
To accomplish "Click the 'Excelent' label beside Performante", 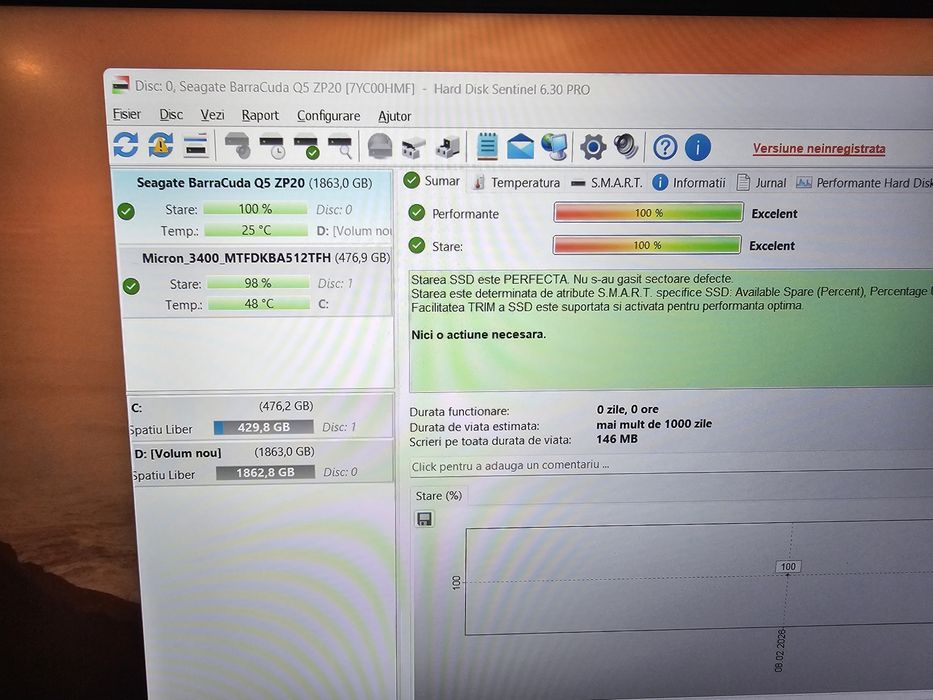I will tap(774, 214).
